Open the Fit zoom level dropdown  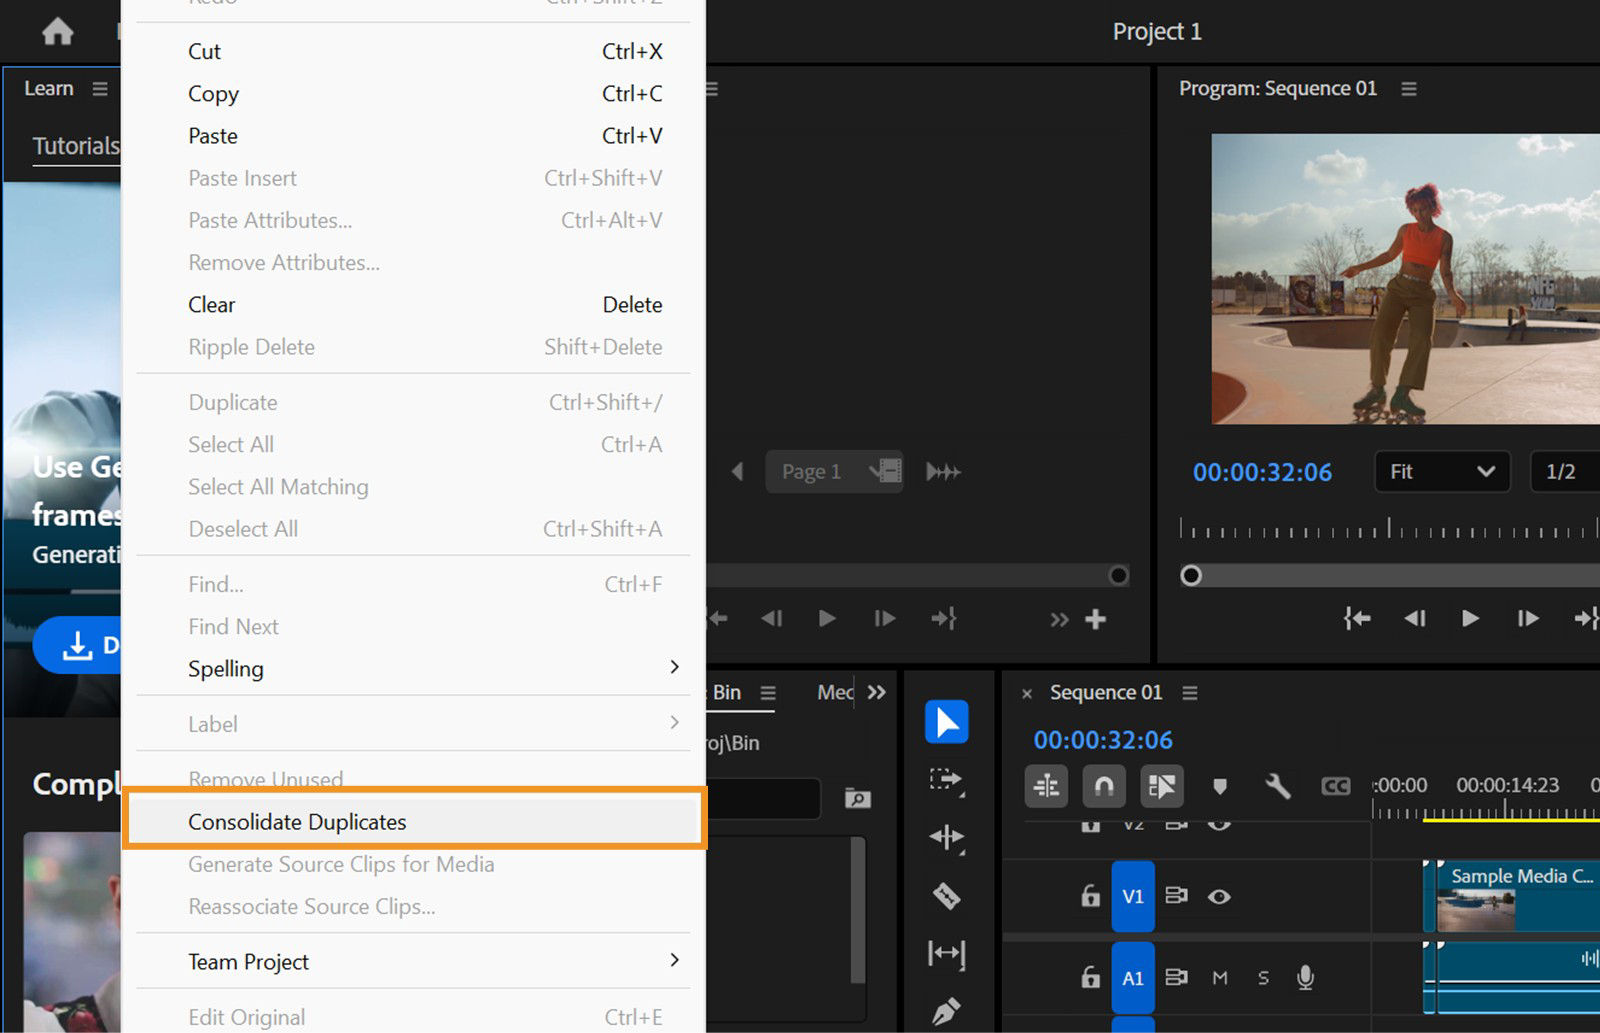[1441, 471]
